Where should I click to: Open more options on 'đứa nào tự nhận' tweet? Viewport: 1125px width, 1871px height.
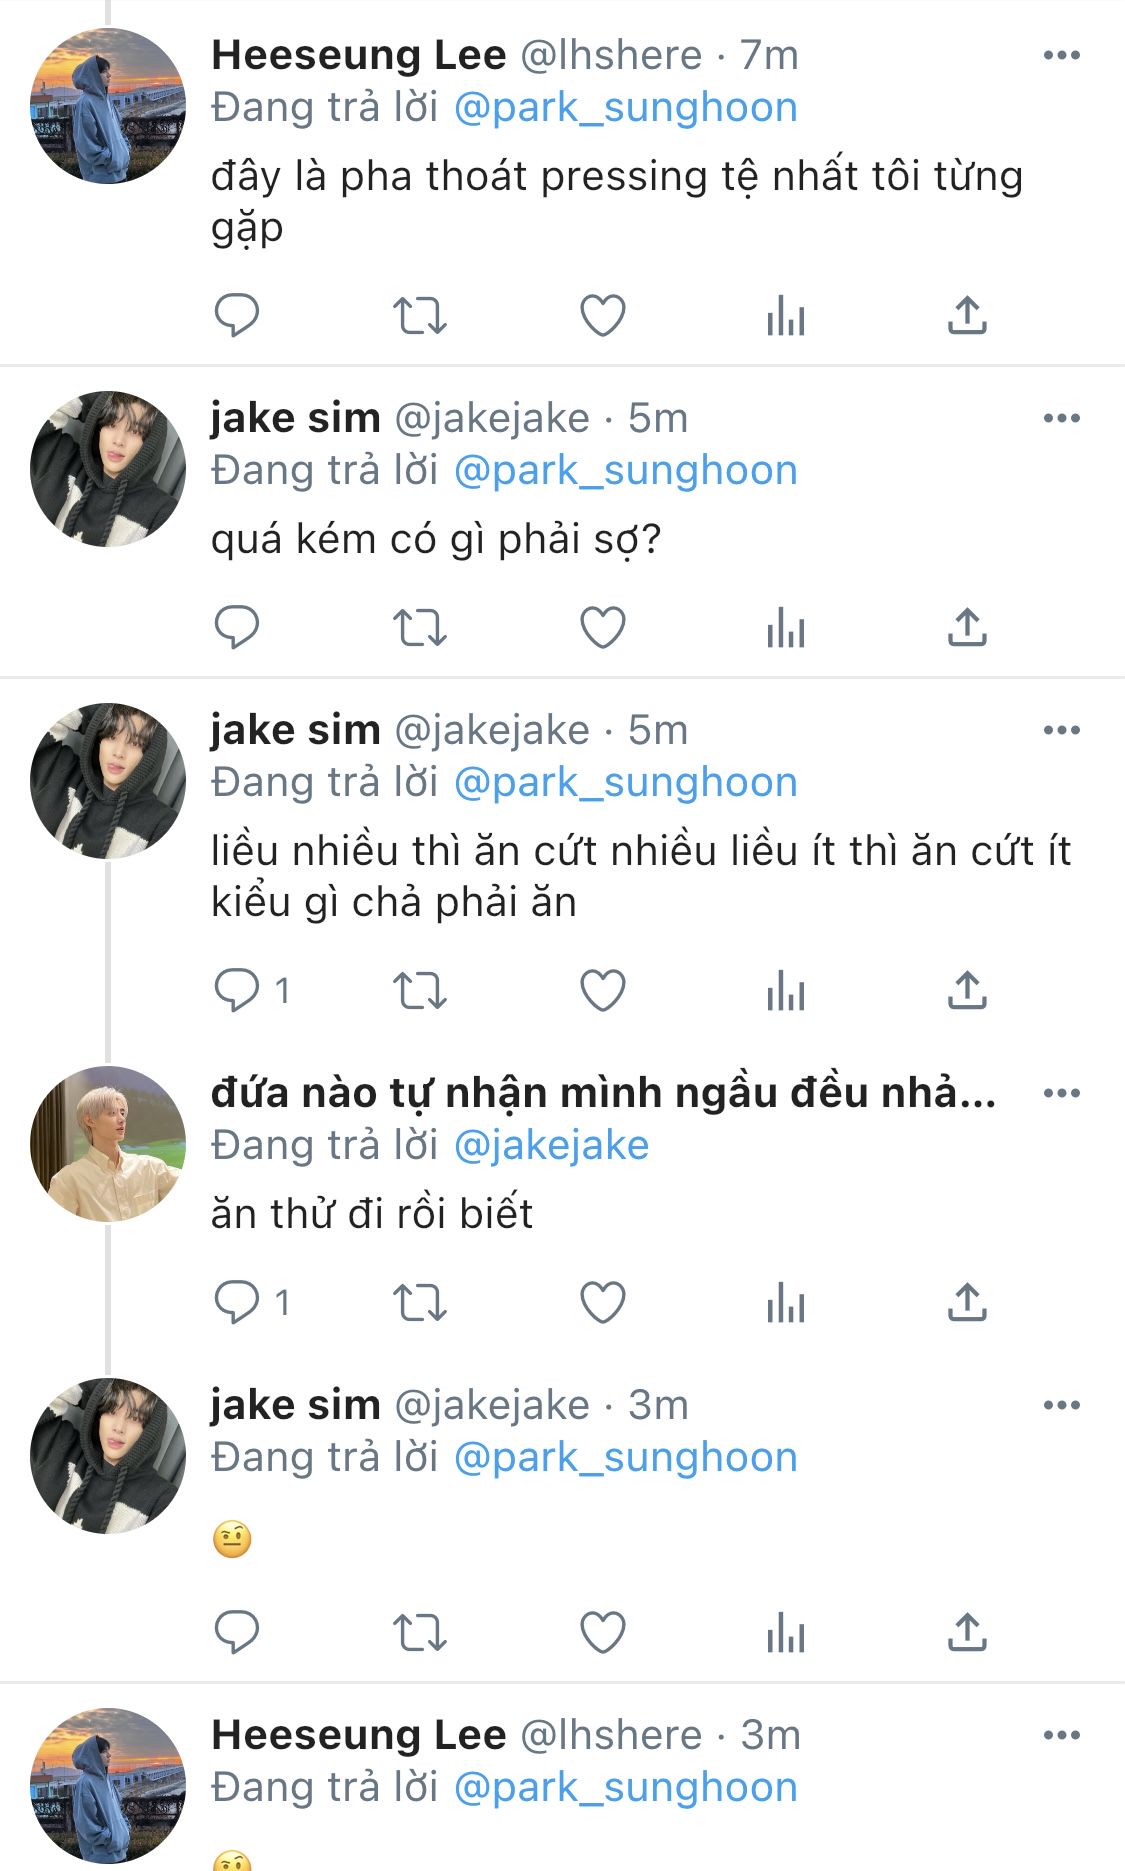pyautogui.click(x=1062, y=1093)
